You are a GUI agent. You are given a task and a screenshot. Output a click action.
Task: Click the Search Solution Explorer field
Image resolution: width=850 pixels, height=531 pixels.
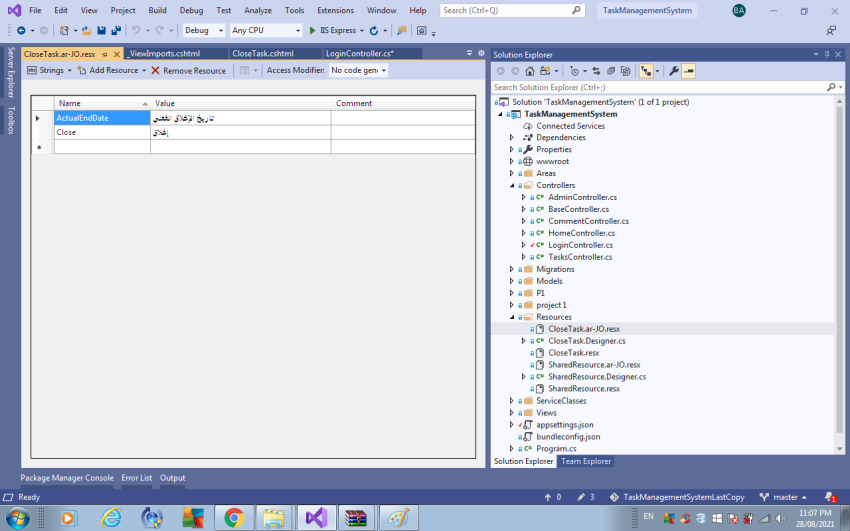(660, 87)
